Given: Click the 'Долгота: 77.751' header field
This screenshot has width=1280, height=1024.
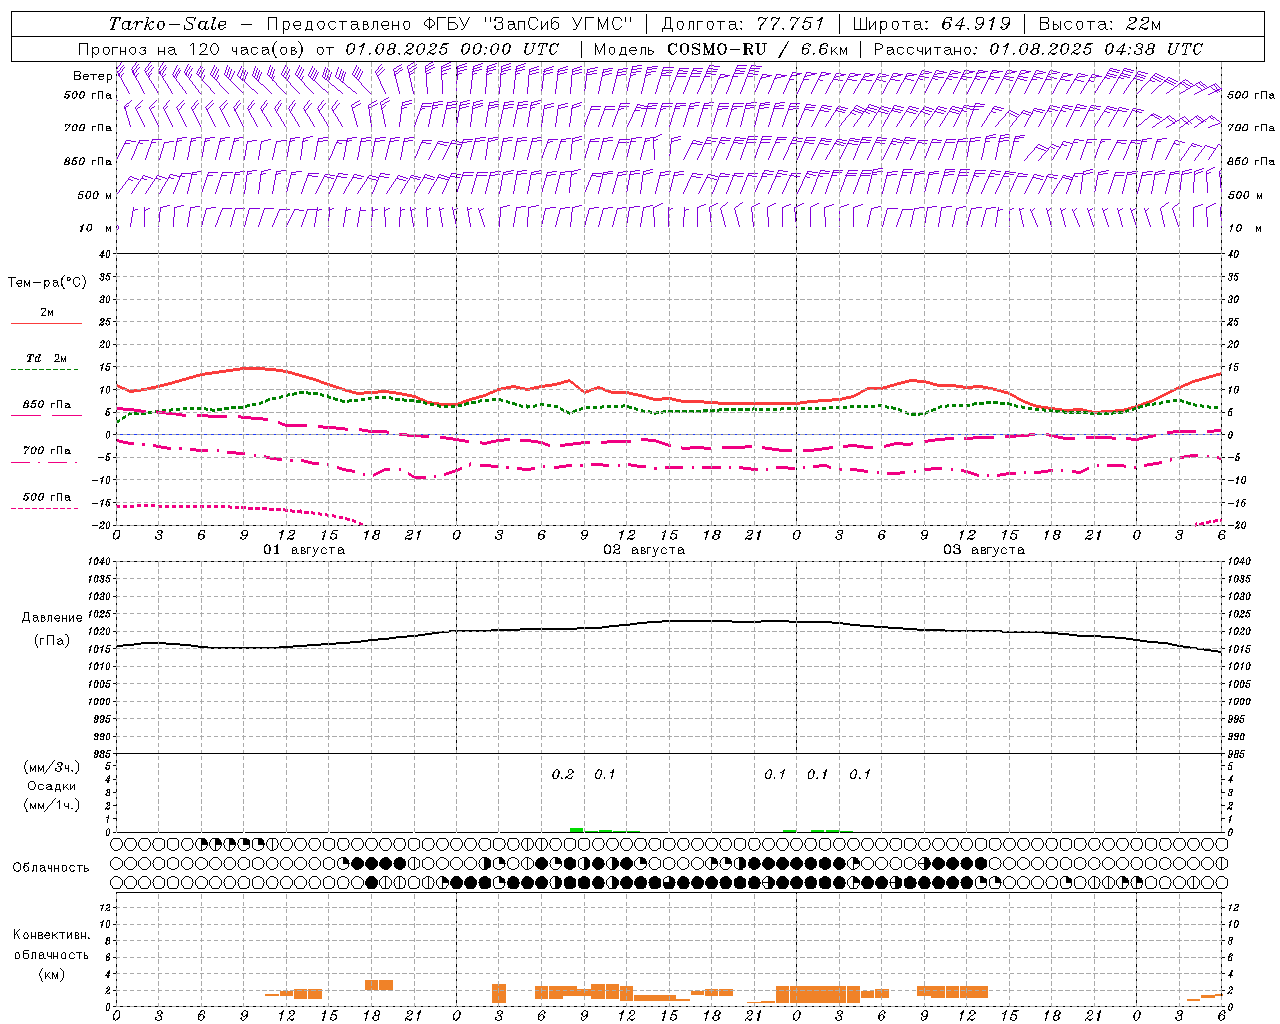Looking at the screenshot, I should tap(743, 24).
